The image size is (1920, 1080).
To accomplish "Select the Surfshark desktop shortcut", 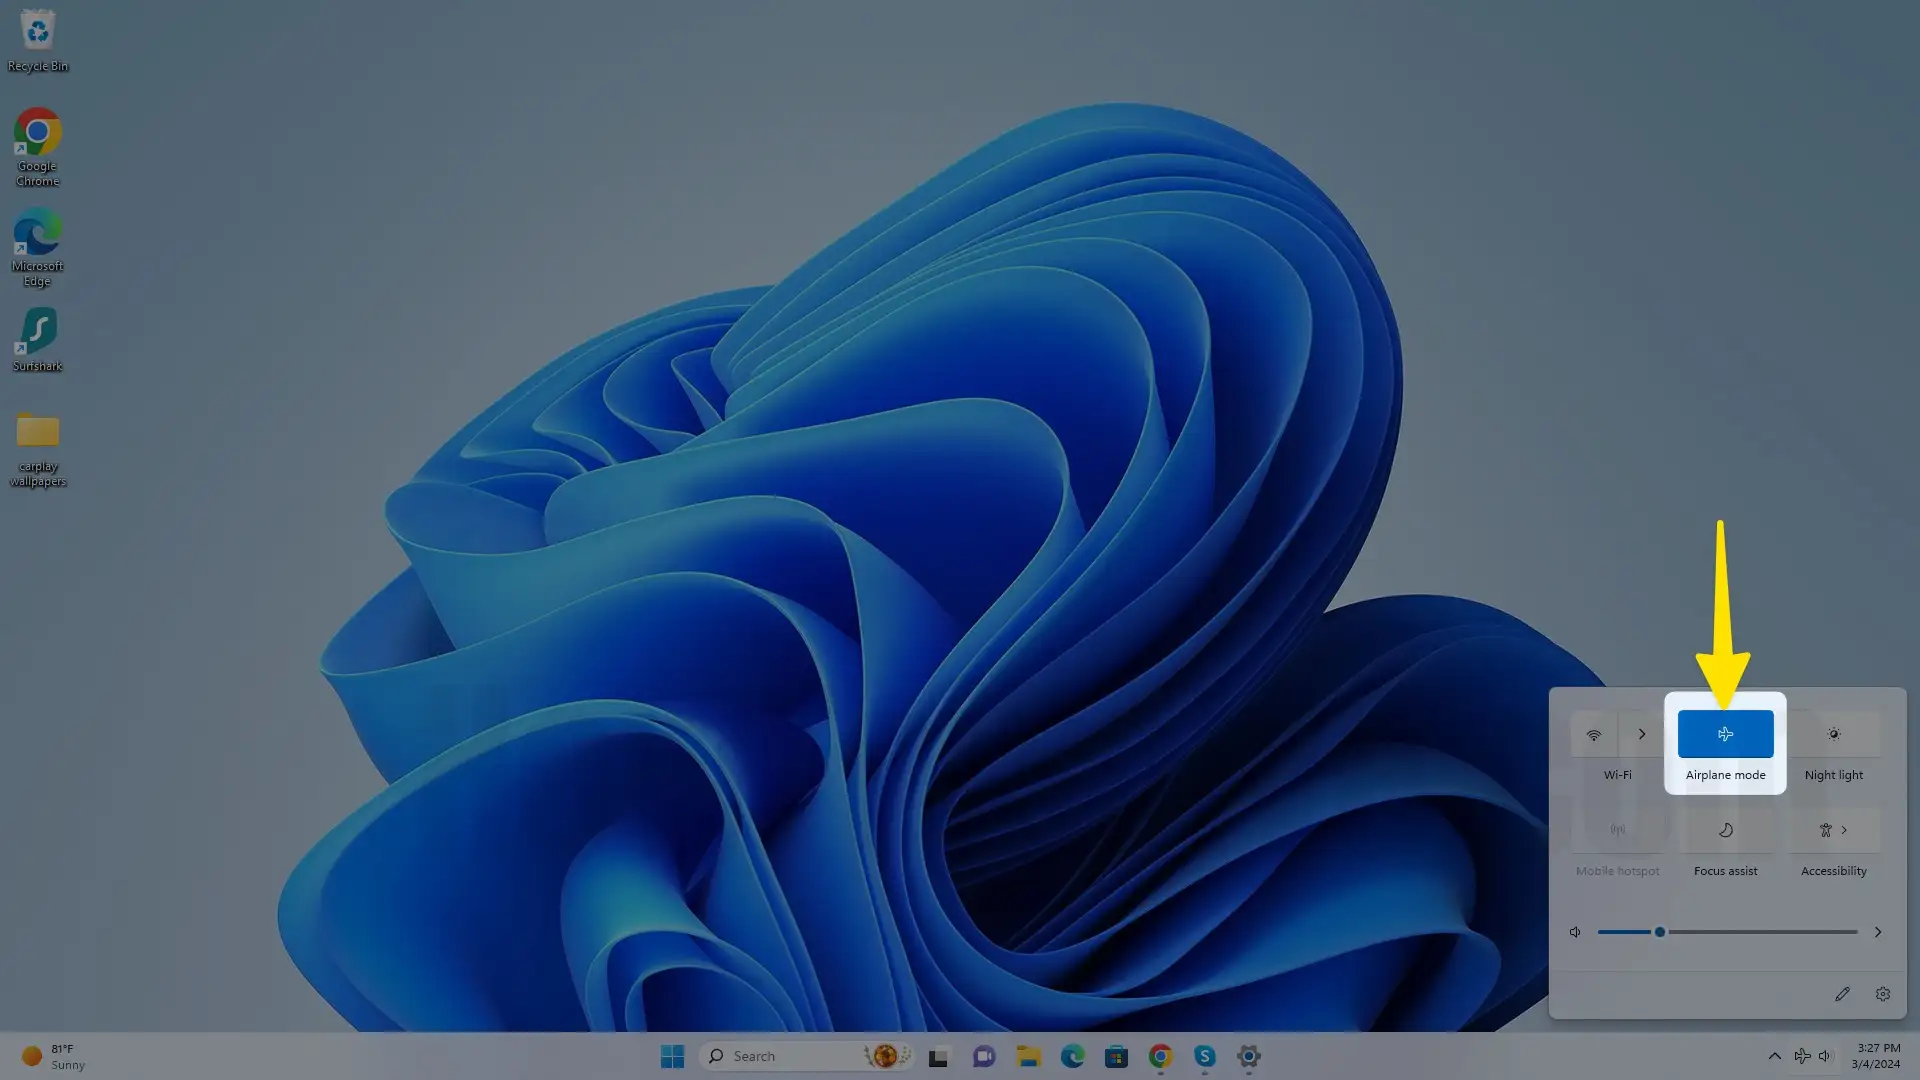I will click(x=37, y=340).
